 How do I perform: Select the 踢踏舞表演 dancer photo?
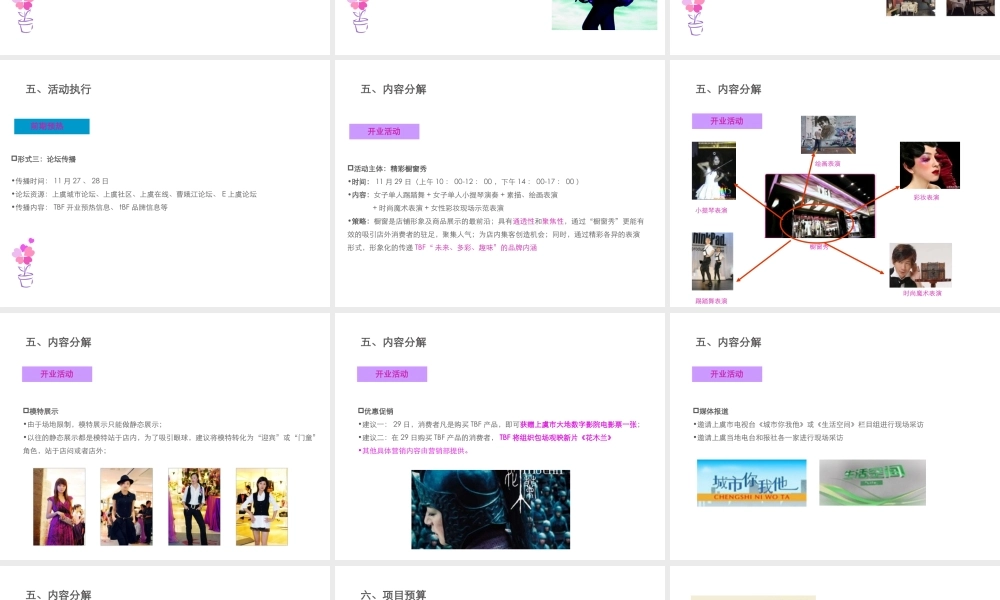click(712, 261)
